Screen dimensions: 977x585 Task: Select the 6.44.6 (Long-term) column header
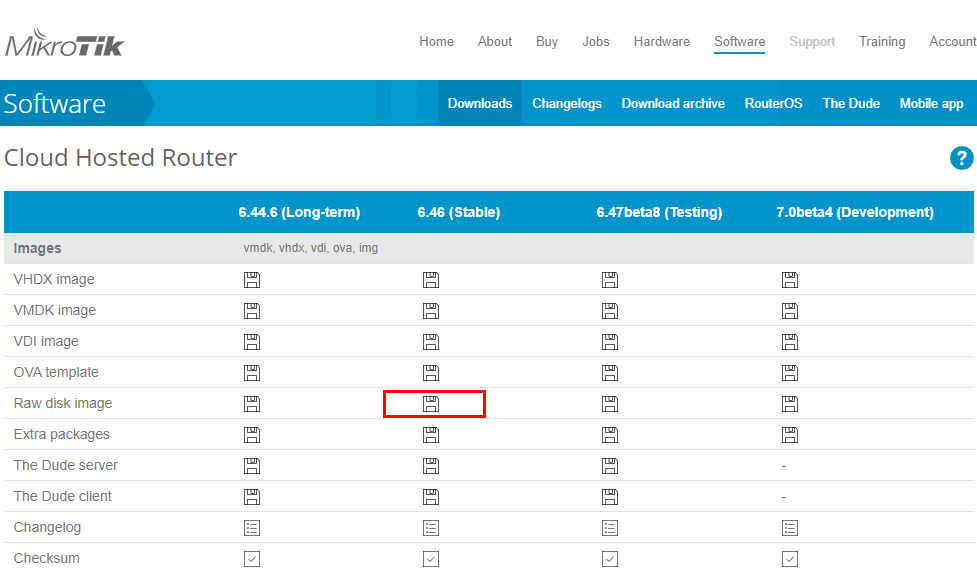pyautogui.click(x=299, y=212)
